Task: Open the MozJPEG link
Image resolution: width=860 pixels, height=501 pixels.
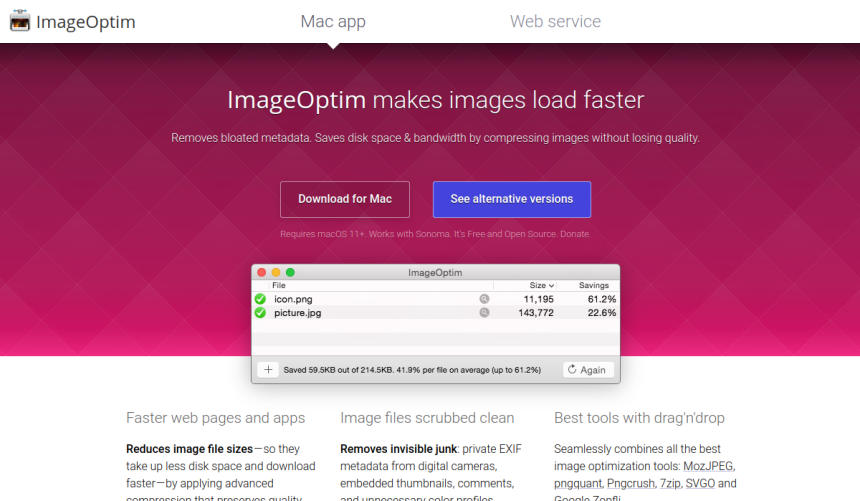Action: point(708,466)
